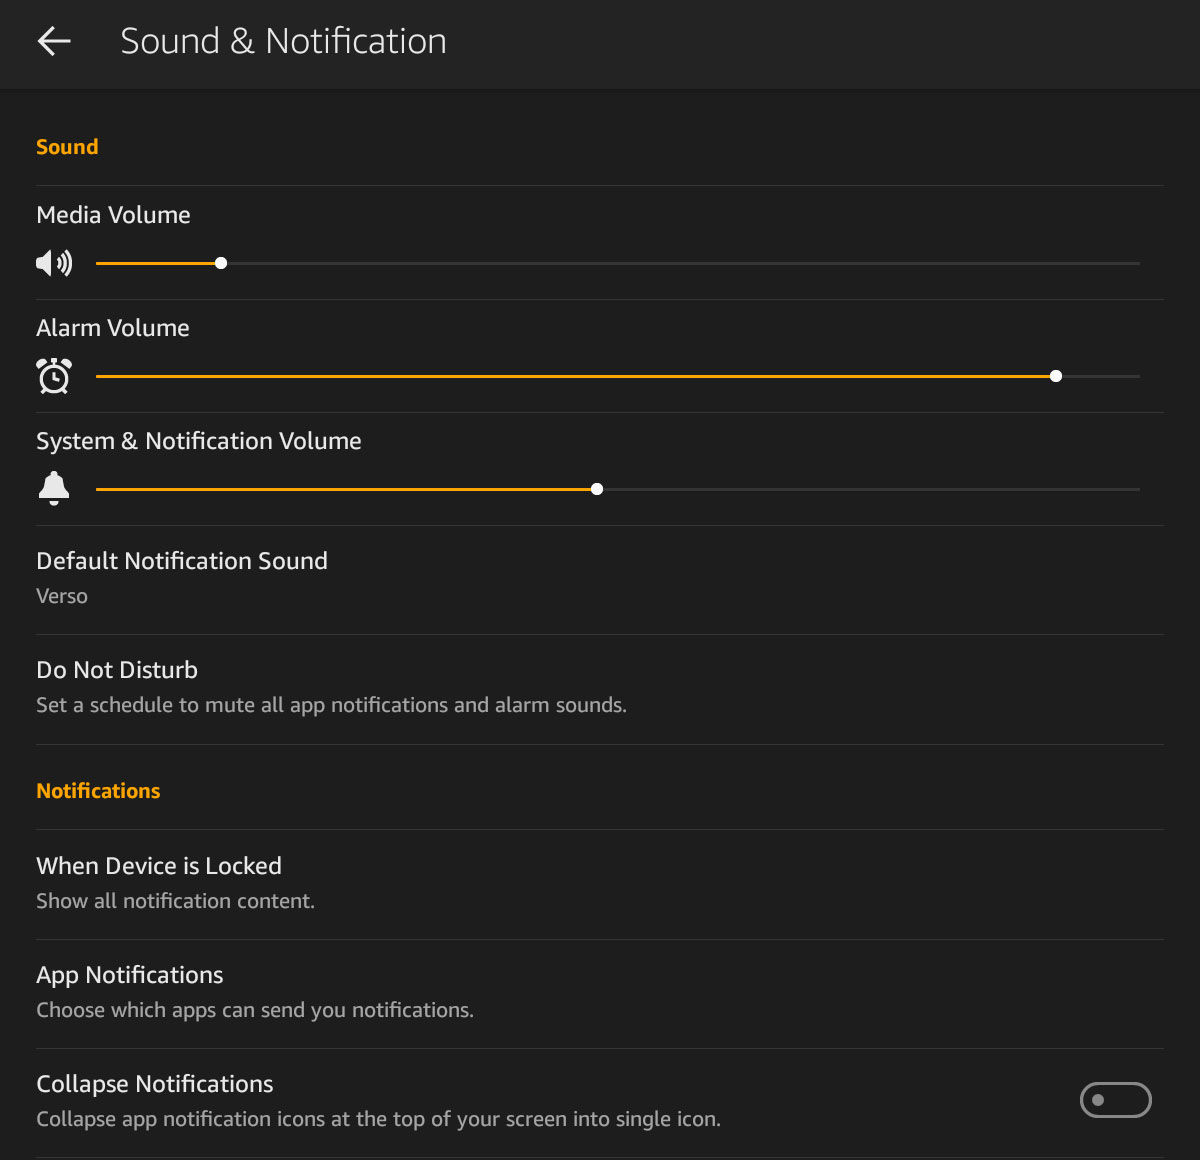Click the notification bell icon
The height and width of the screenshot is (1160, 1200).
(x=54, y=488)
